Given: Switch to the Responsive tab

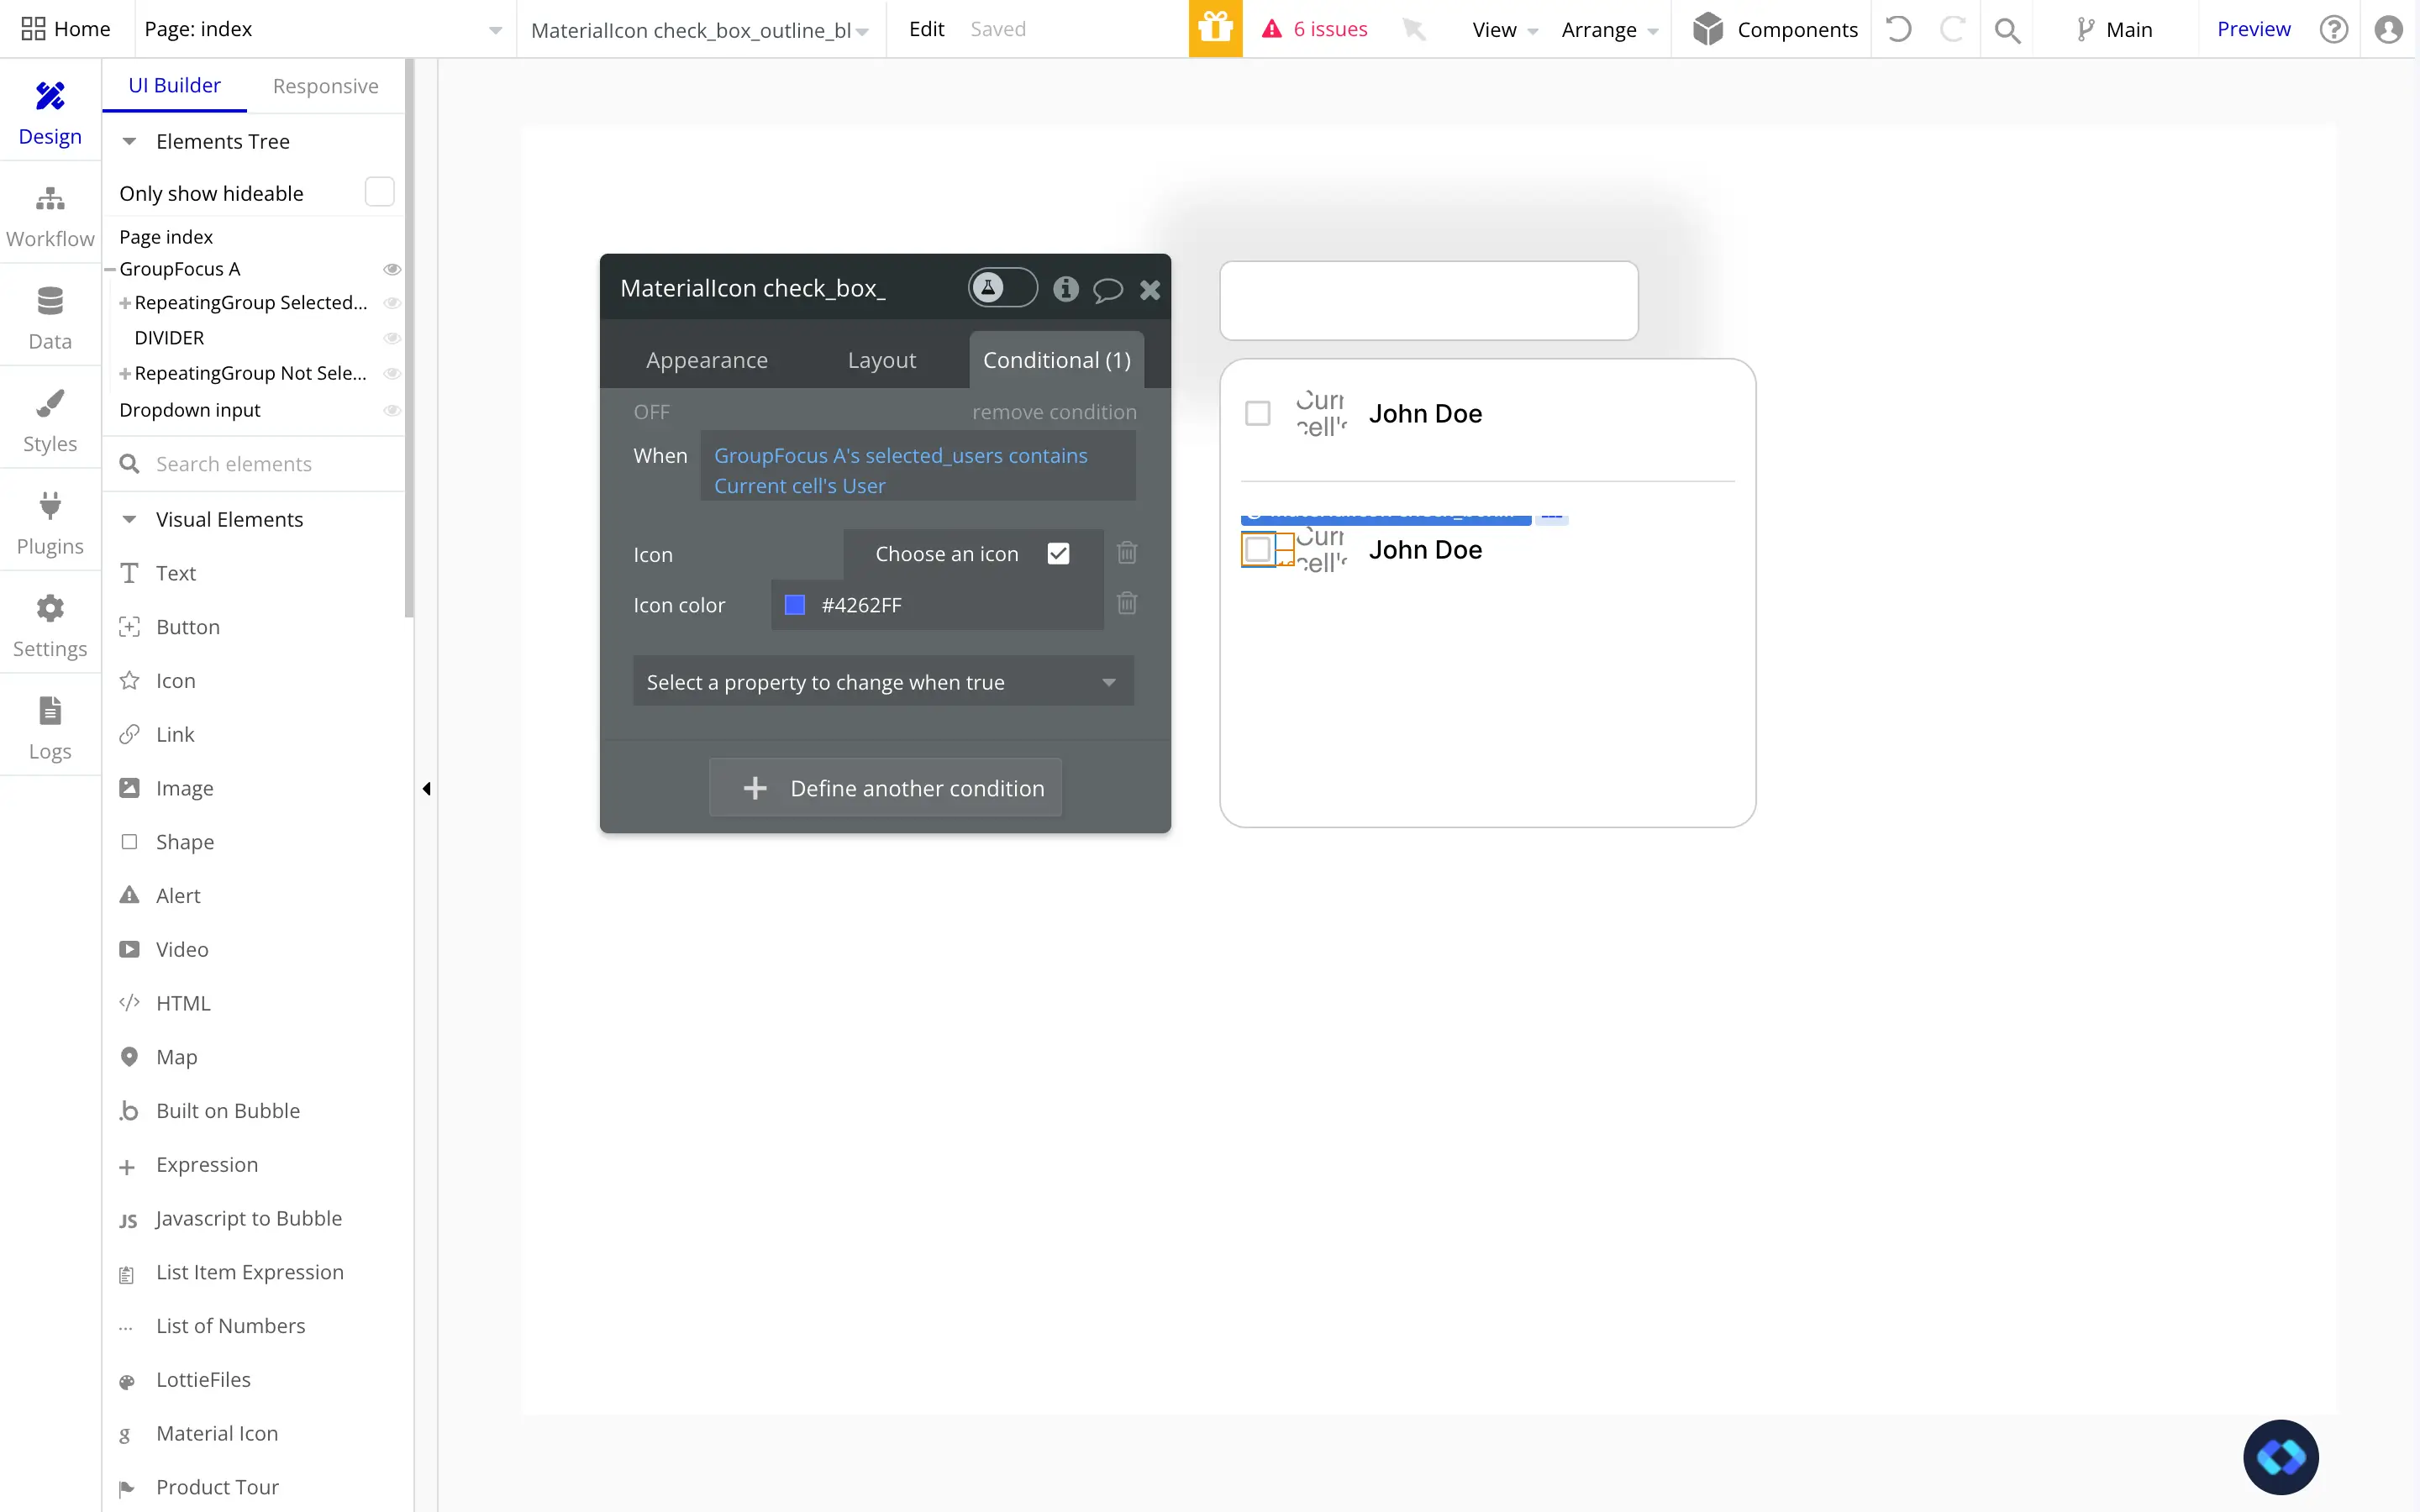Looking at the screenshot, I should coord(326,86).
